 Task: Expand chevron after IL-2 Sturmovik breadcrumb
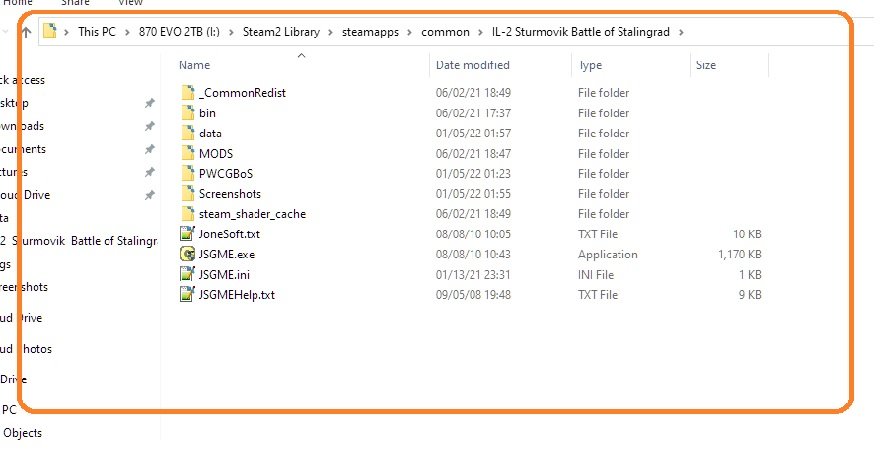point(681,32)
